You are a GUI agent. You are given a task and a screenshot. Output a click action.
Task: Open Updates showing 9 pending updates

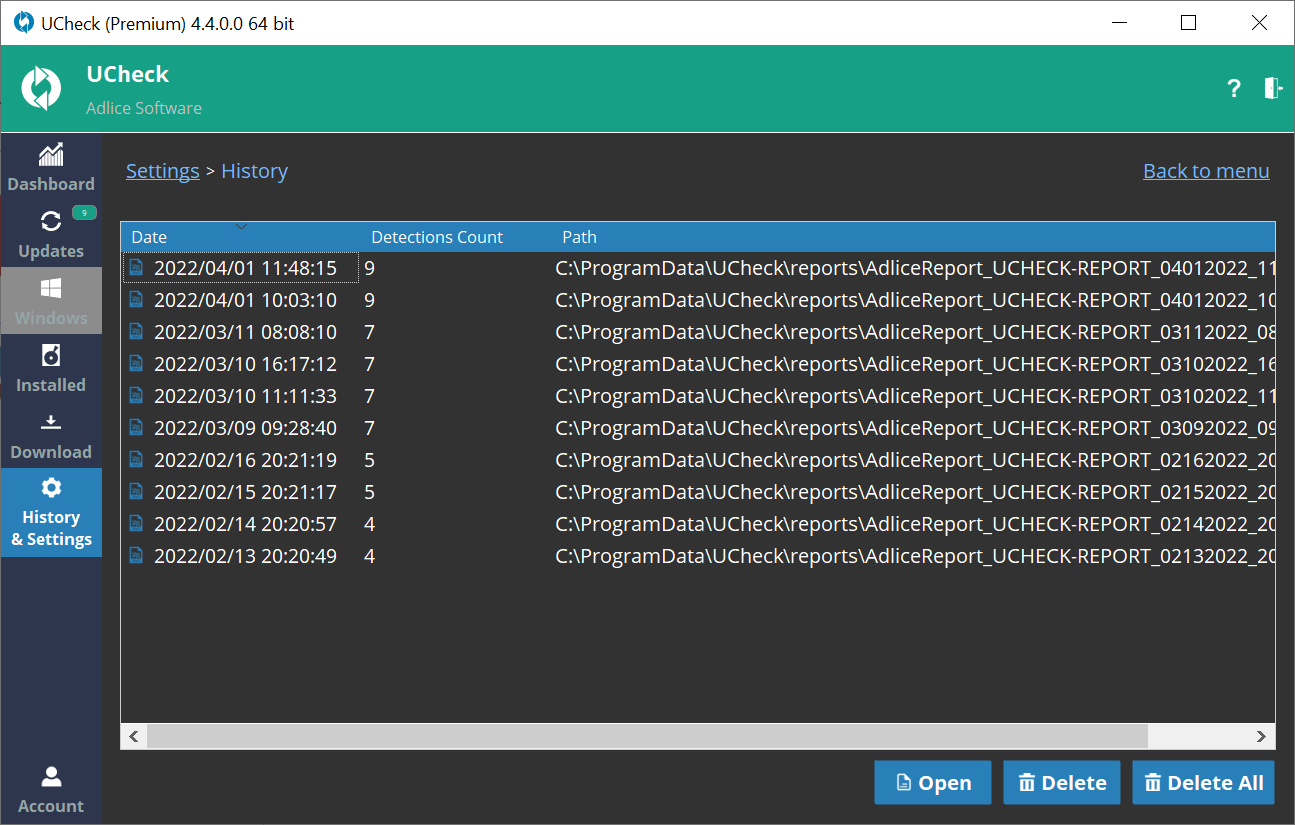[51, 235]
